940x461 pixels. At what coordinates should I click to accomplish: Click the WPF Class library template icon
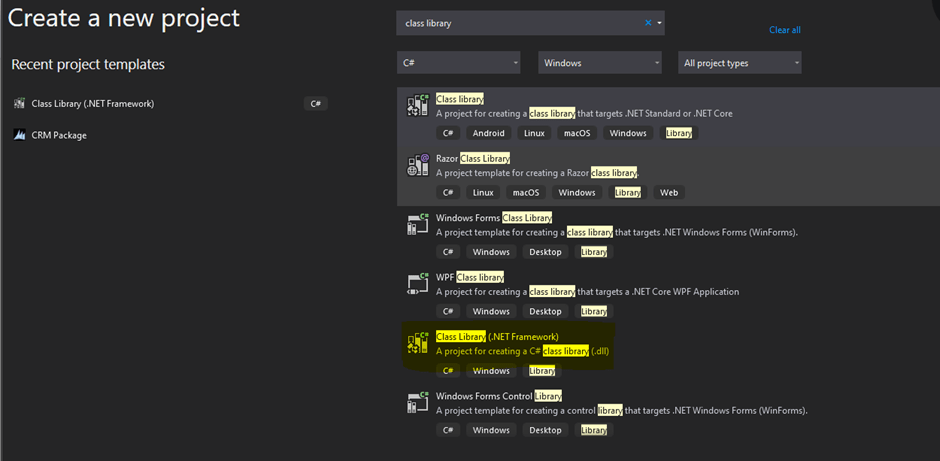point(417,284)
